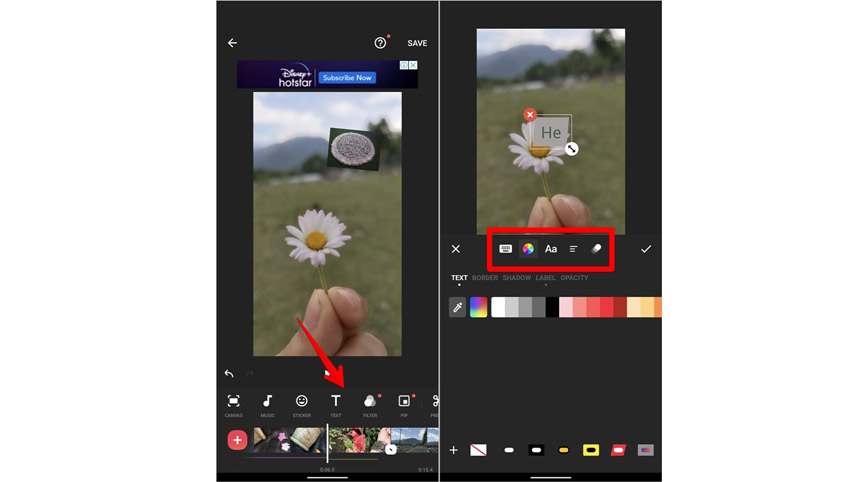The width and height of the screenshot is (856, 482).
Task: Choose the white color swatch
Action: (498, 307)
